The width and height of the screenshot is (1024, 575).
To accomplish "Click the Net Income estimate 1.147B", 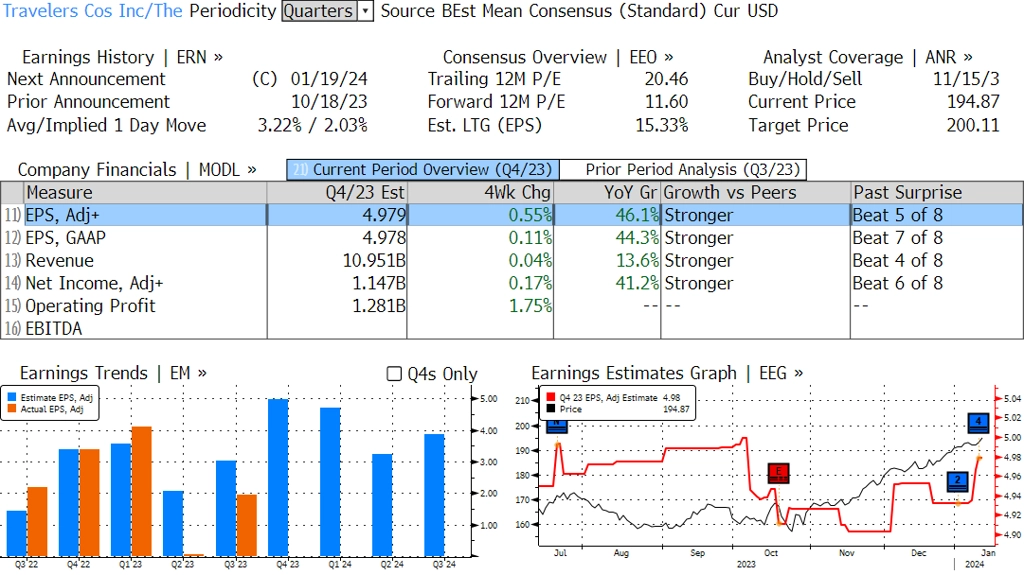I will tap(379, 284).
